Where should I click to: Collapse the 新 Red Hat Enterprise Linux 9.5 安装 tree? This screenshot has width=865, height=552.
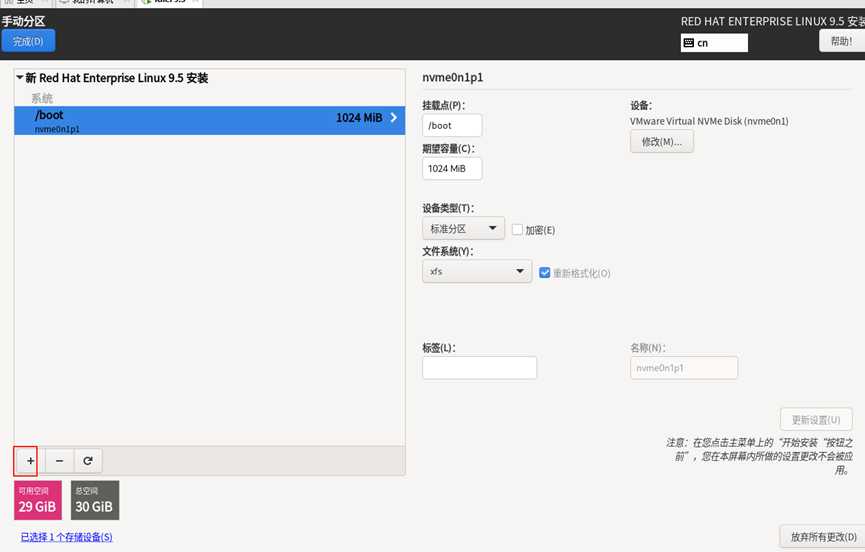coord(20,78)
